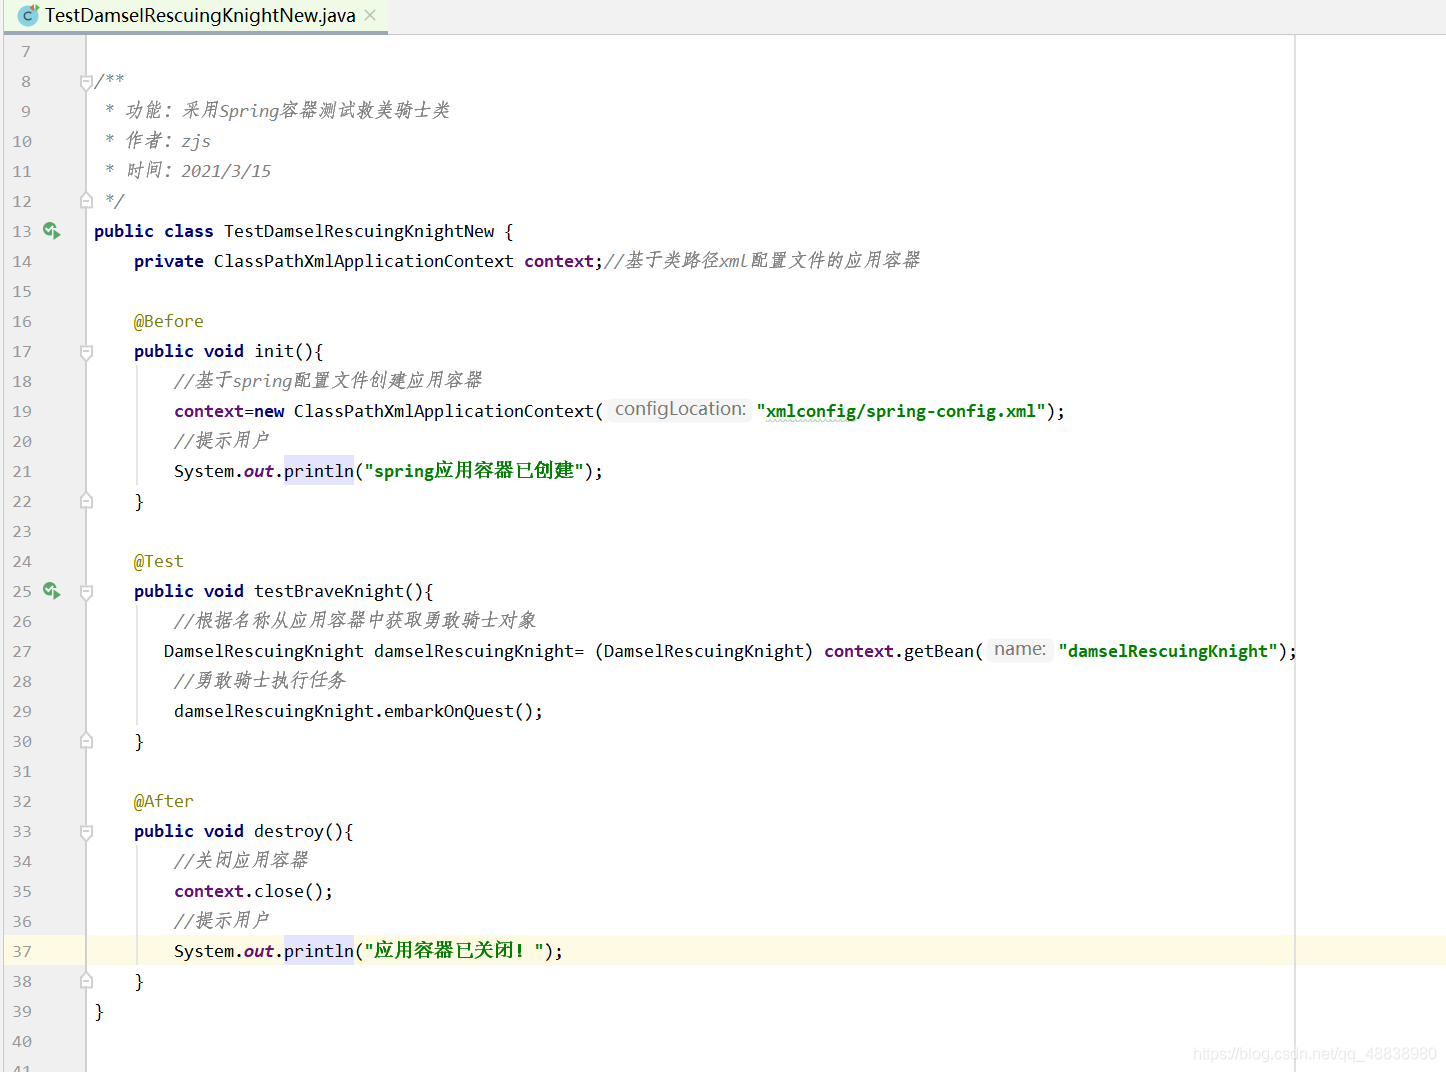Click the @After annotation
Viewport: 1446px width, 1072px height.
(x=164, y=801)
